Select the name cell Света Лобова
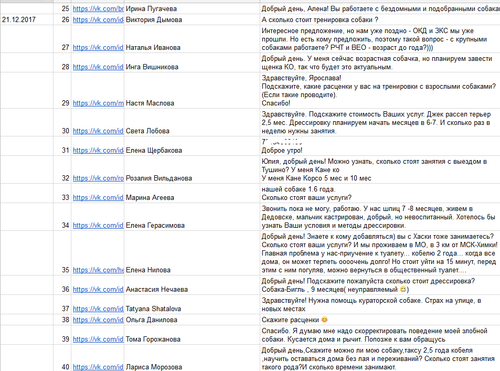The width and height of the screenshot is (500, 371). coord(192,122)
